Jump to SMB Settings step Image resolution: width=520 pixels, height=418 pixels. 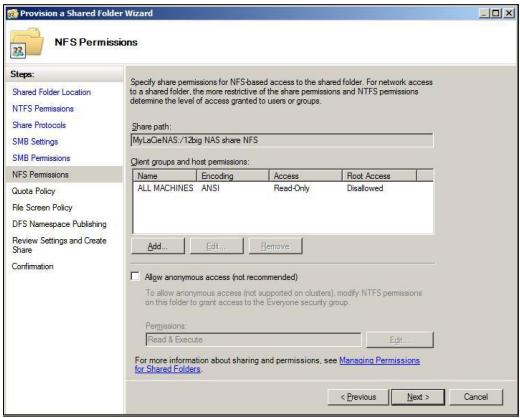(35, 142)
